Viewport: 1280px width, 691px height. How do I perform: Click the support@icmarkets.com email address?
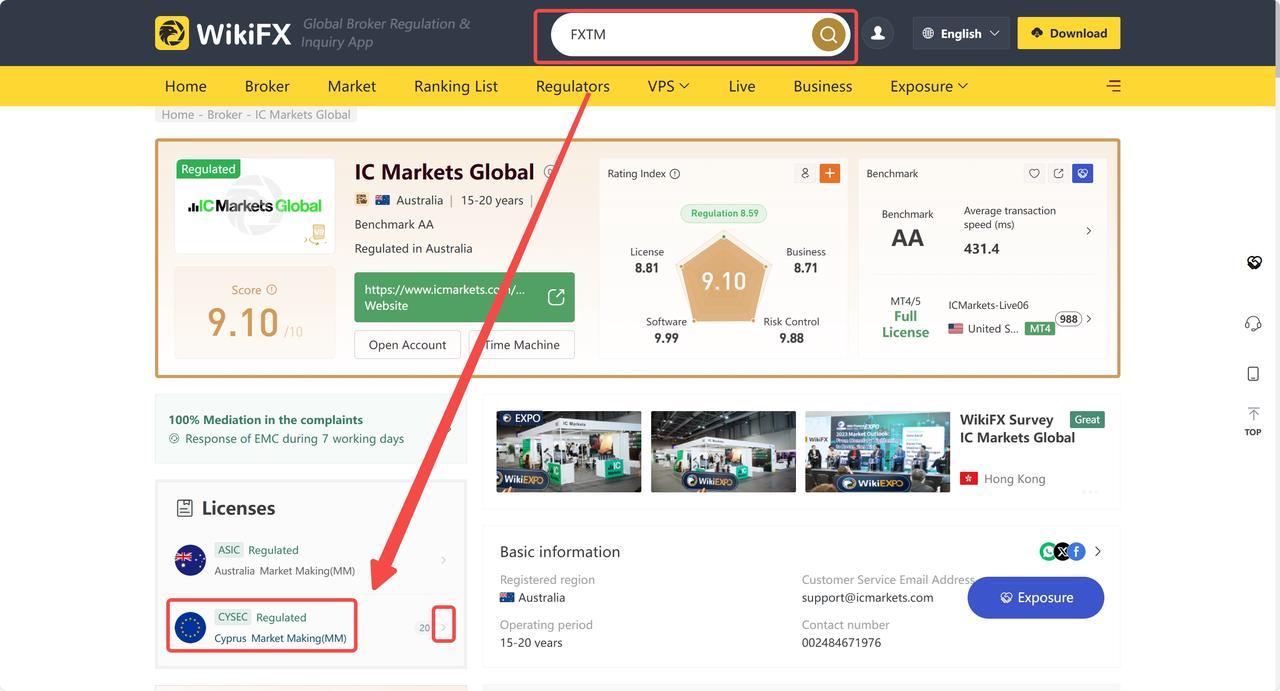point(867,597)
